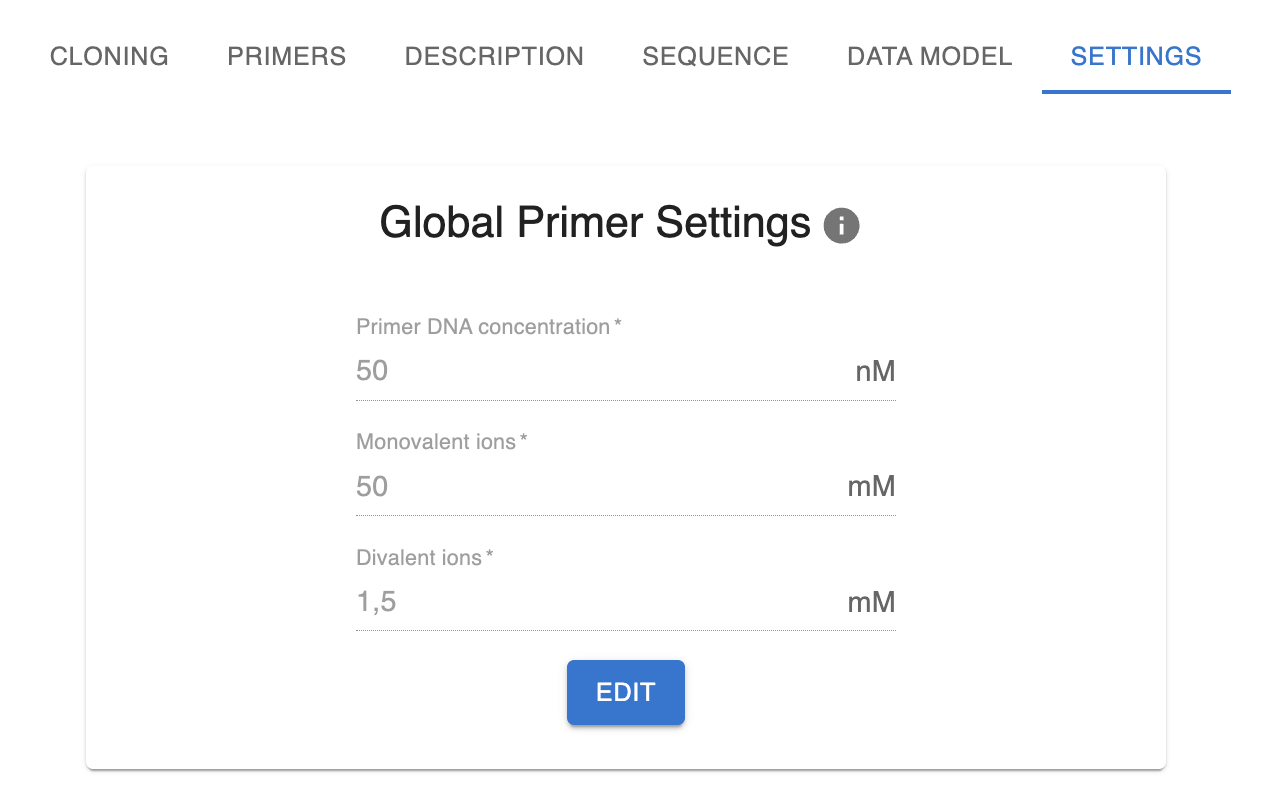Viewport: 1278px width, 788px height.
Task: Select the Sequence tab
Action: (x=715, y=56)
